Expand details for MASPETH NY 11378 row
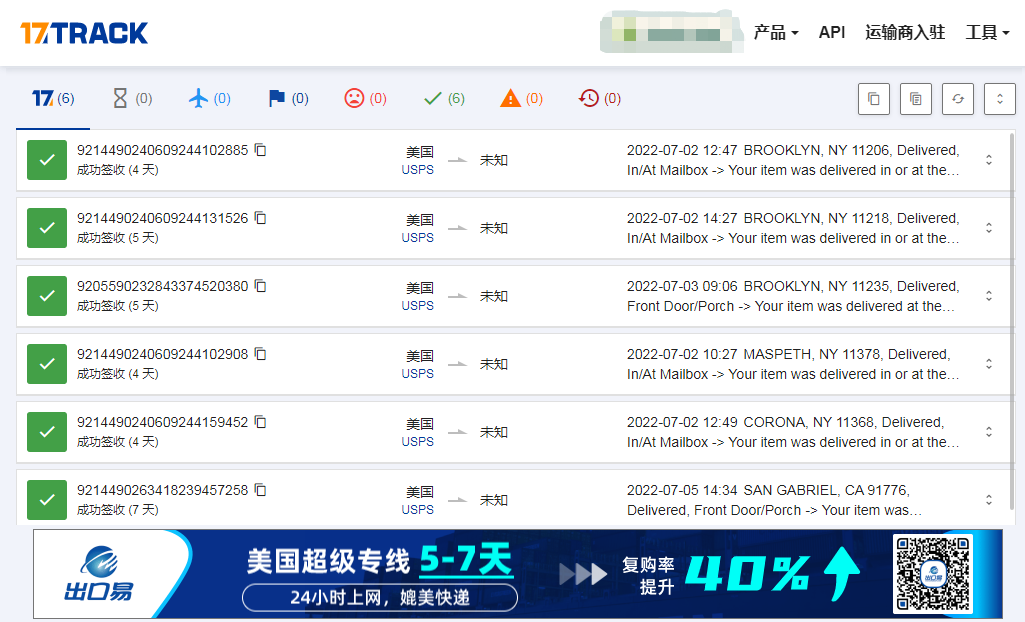 (x=989, y=364)
